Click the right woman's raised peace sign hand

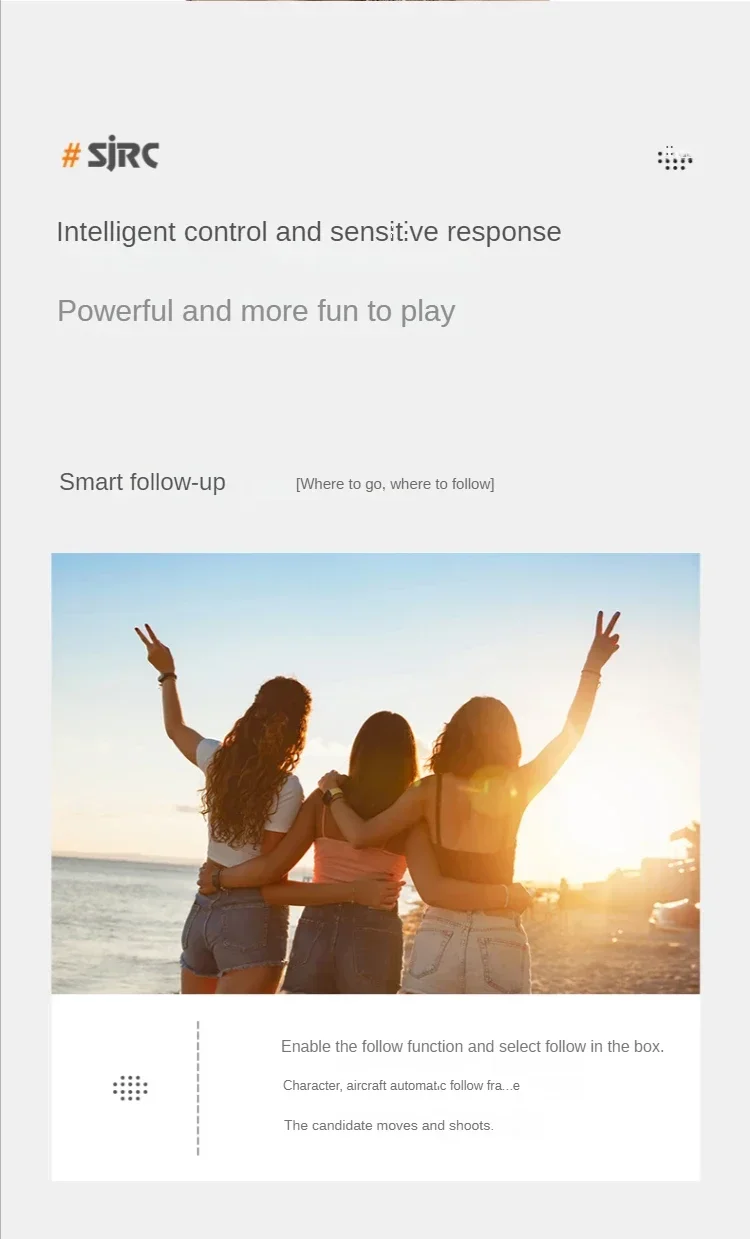604,639
